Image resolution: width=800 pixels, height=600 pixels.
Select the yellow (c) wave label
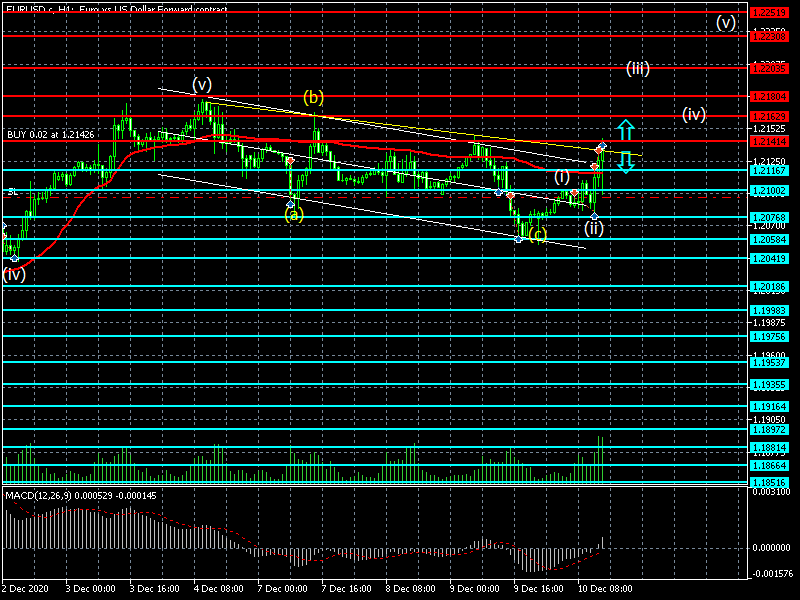(x=538, y=236)
